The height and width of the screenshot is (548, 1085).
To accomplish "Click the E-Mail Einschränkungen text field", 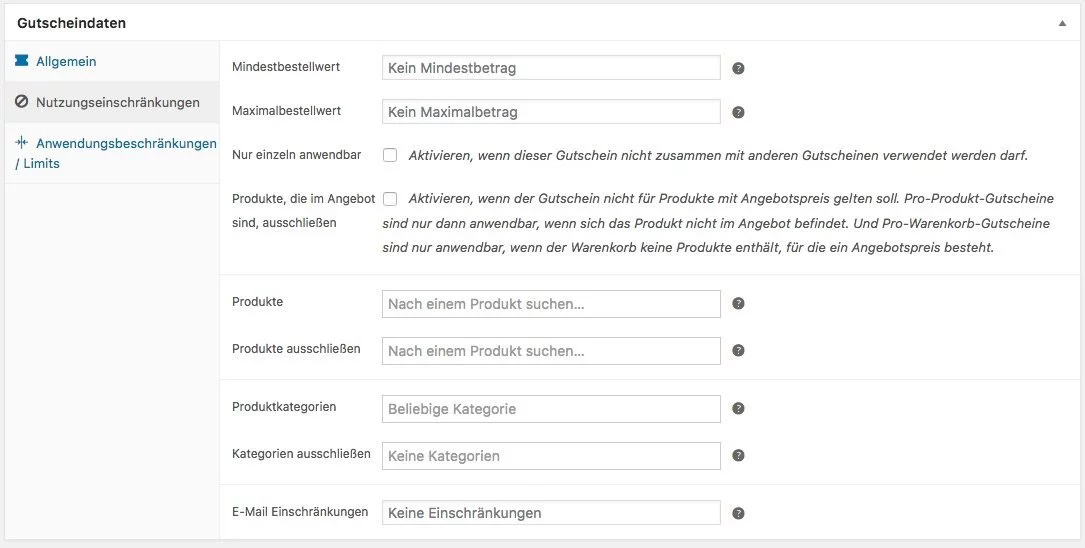I will pyautogui.click(x=551, y=513).
